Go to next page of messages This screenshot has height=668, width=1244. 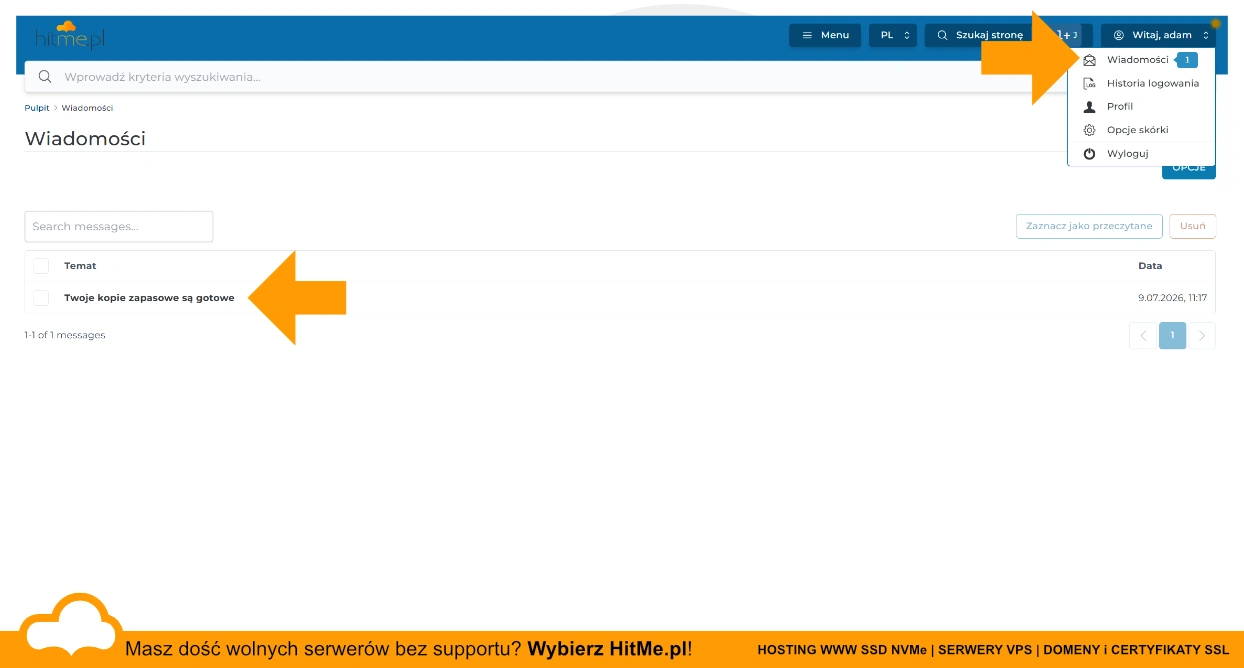1202,335
